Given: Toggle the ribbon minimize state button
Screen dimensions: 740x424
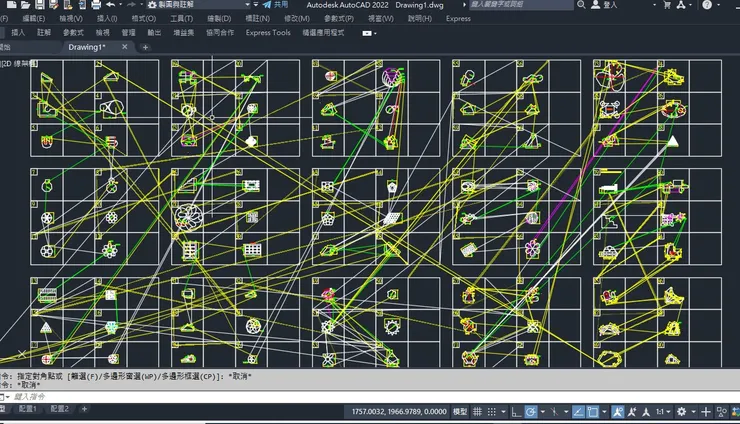Looking at the screenshot, I should click(x=367, y=33).
